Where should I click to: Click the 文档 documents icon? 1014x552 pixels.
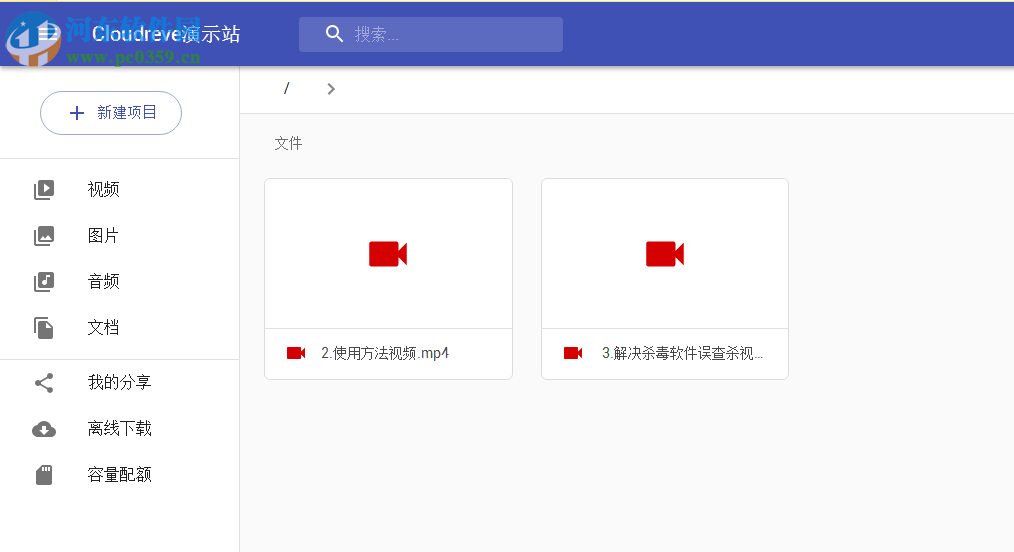(44, 328)
